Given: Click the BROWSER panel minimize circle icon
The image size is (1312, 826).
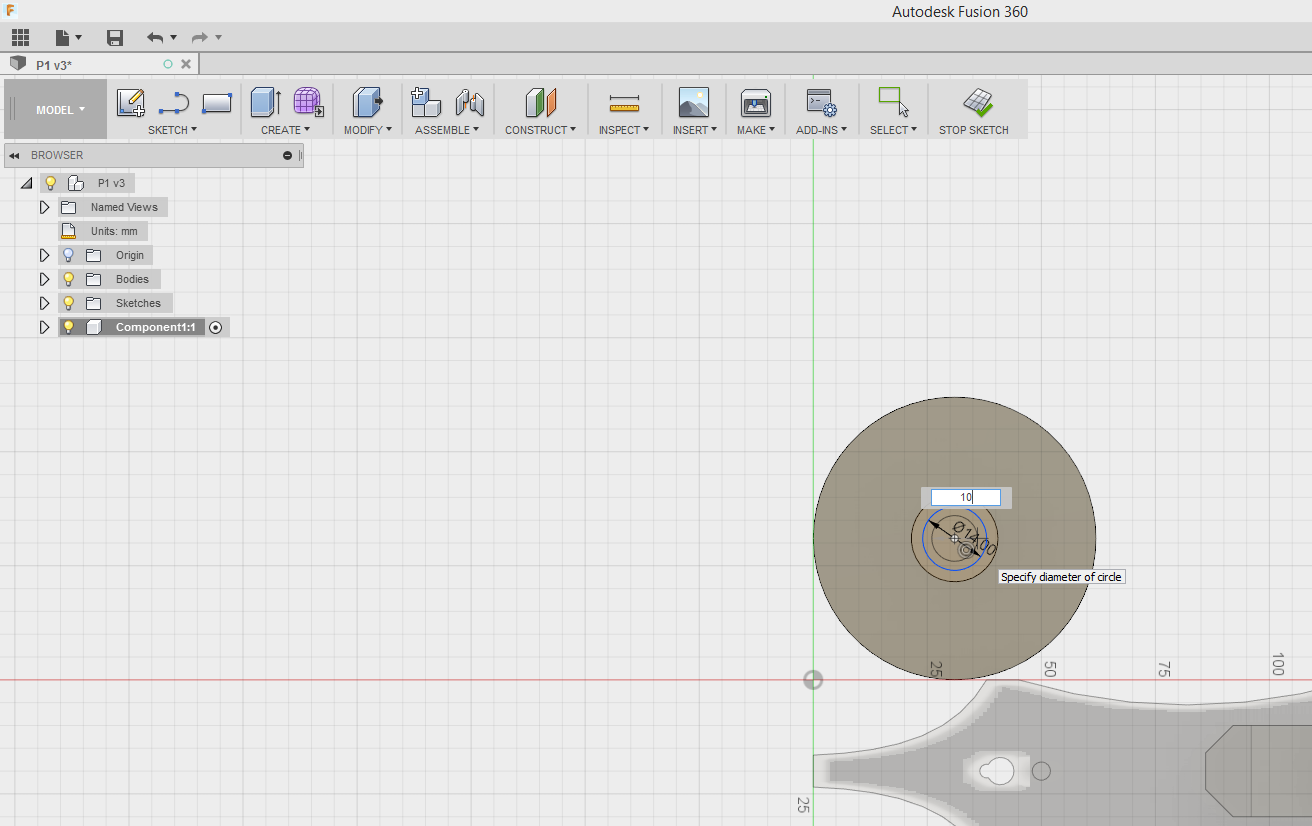Looking at the screenshot, I should coord(288,156).
